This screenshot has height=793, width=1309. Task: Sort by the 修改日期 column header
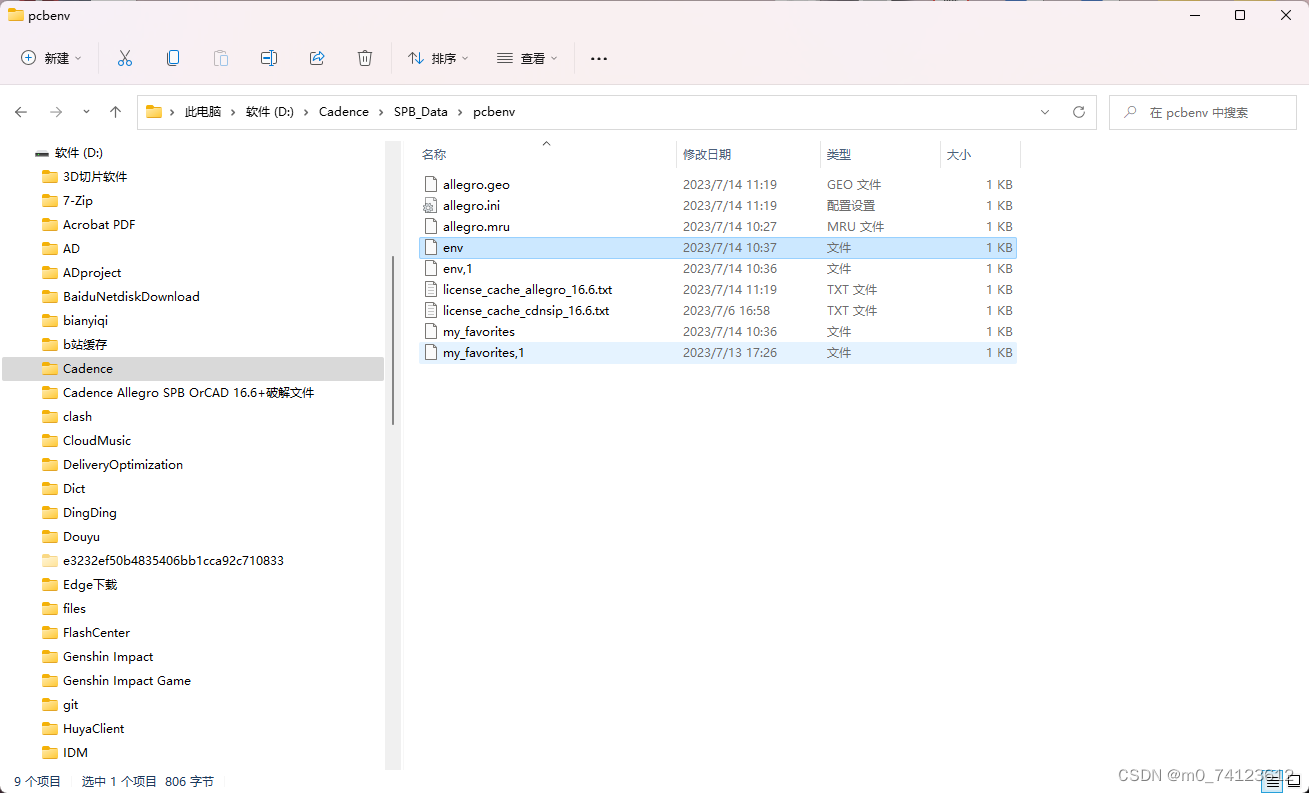click(707, 154)
